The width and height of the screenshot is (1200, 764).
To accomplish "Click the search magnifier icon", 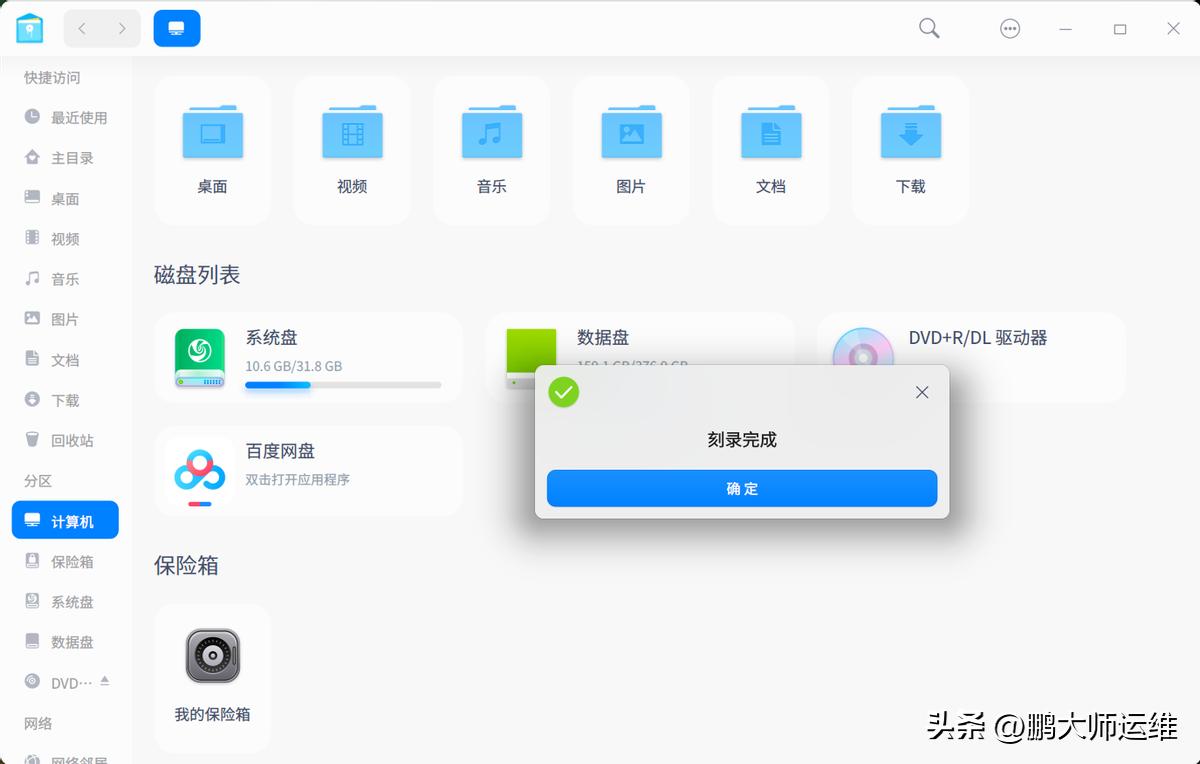I will [927, 28].
